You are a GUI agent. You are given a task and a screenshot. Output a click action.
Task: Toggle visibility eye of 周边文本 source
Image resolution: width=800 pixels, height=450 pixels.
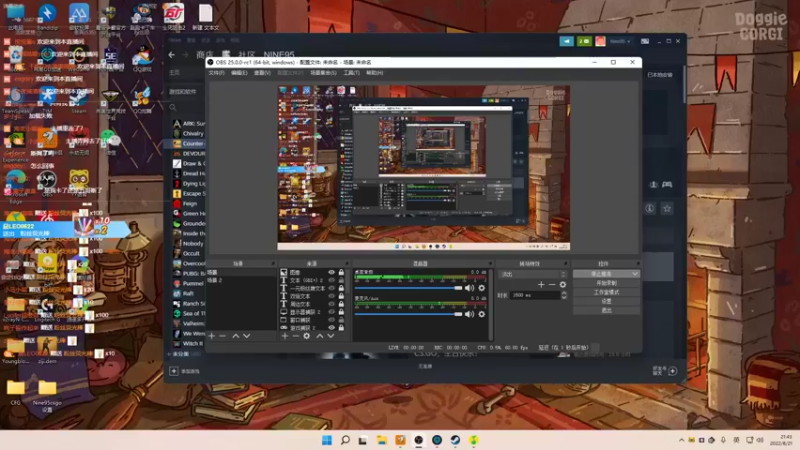(x=332, y=304)
